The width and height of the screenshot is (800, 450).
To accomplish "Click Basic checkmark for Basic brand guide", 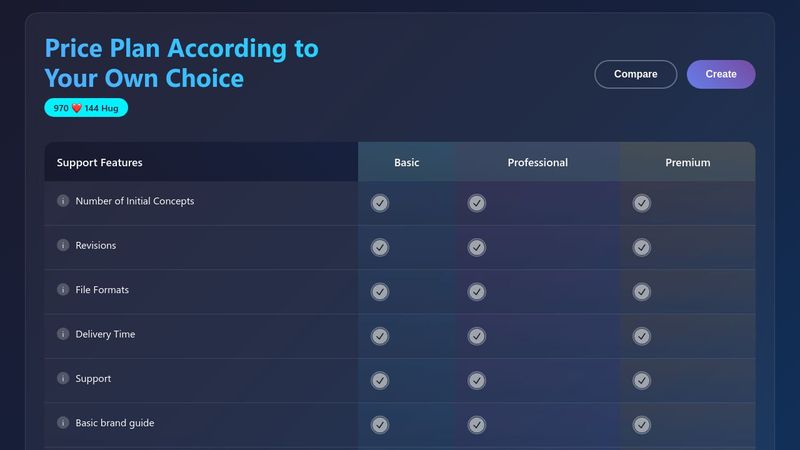I will pyautogui.click(x=380, y=425).
